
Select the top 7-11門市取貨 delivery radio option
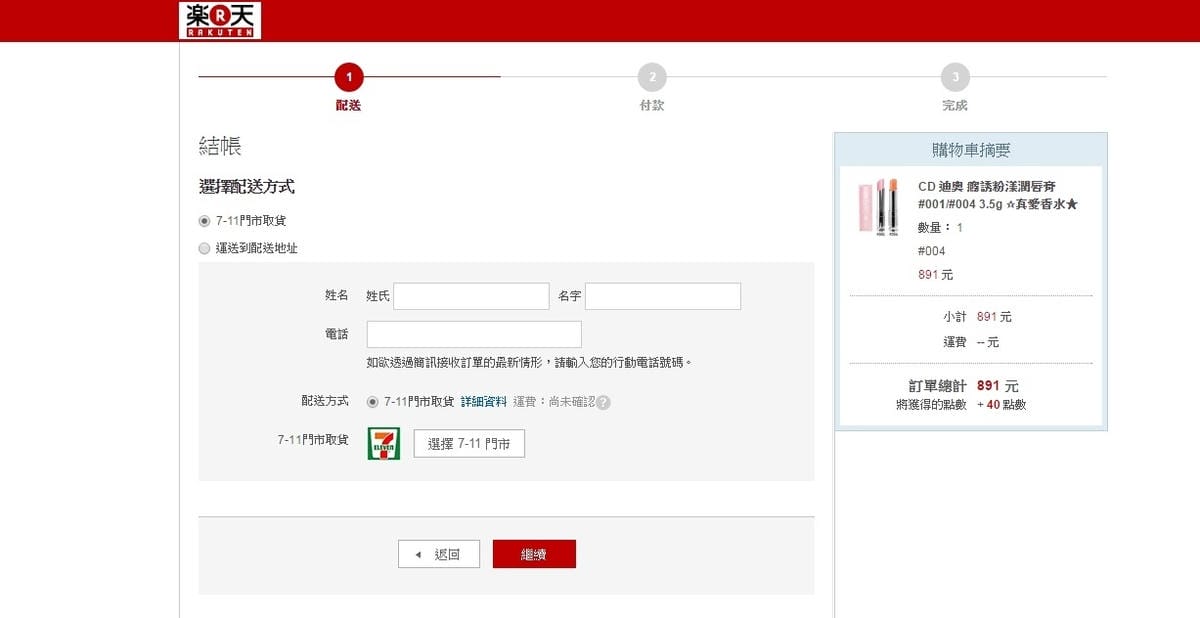tap(204, 221)
